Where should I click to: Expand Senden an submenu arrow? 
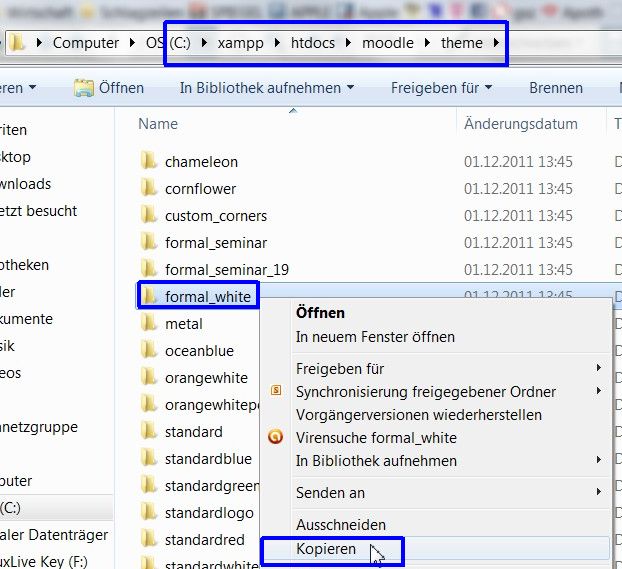(x=599, y=492)
